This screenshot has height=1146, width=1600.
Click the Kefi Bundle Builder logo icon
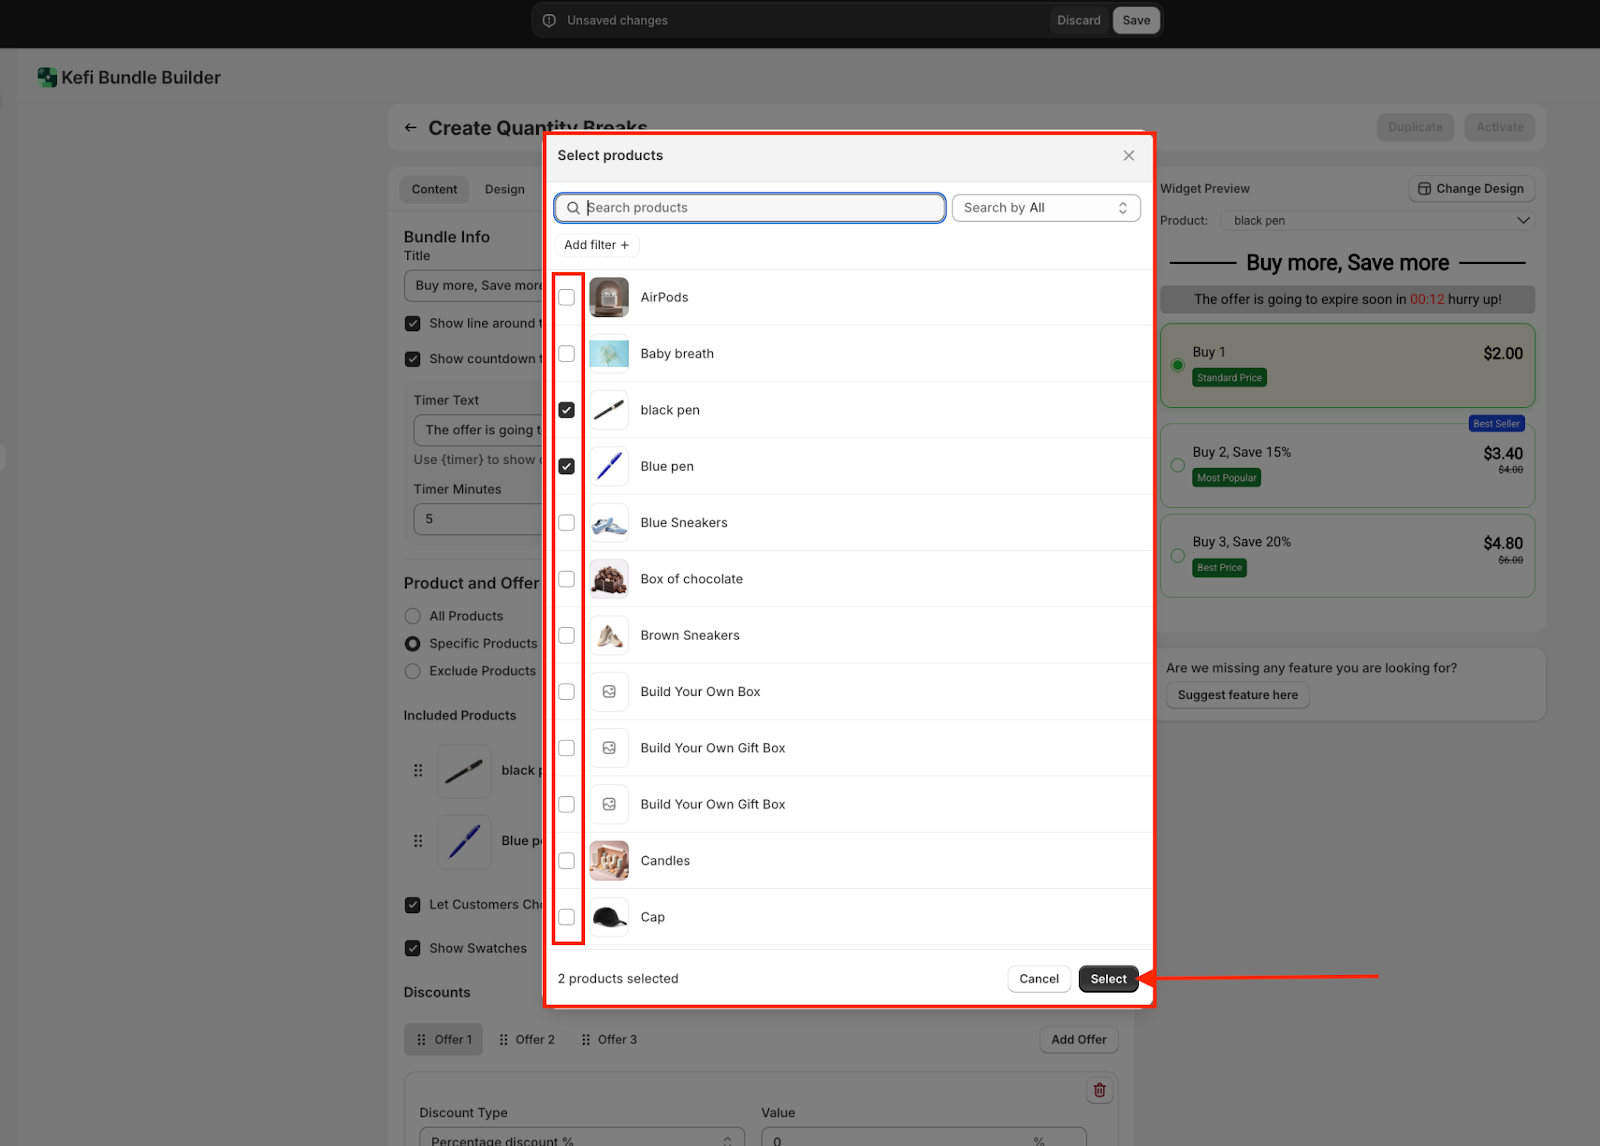tap(46, 78)
